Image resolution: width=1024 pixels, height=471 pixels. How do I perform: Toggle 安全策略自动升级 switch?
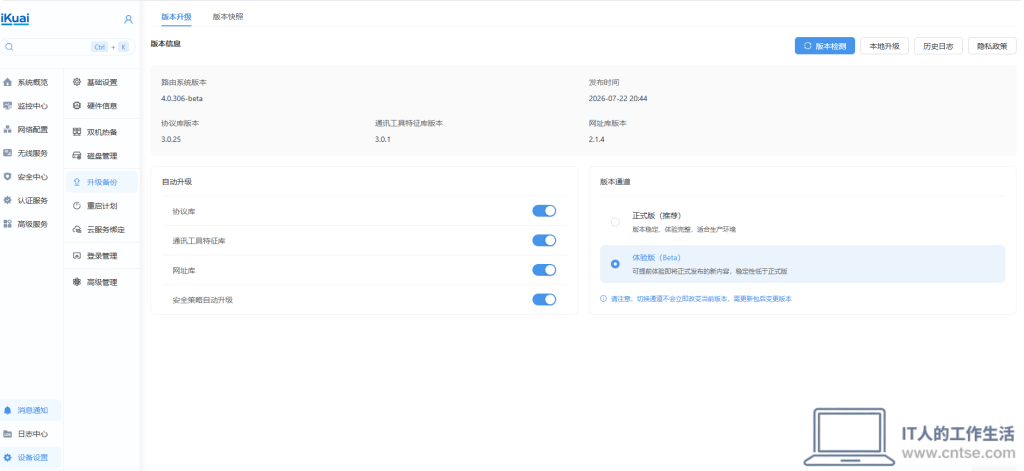(544, 299)
